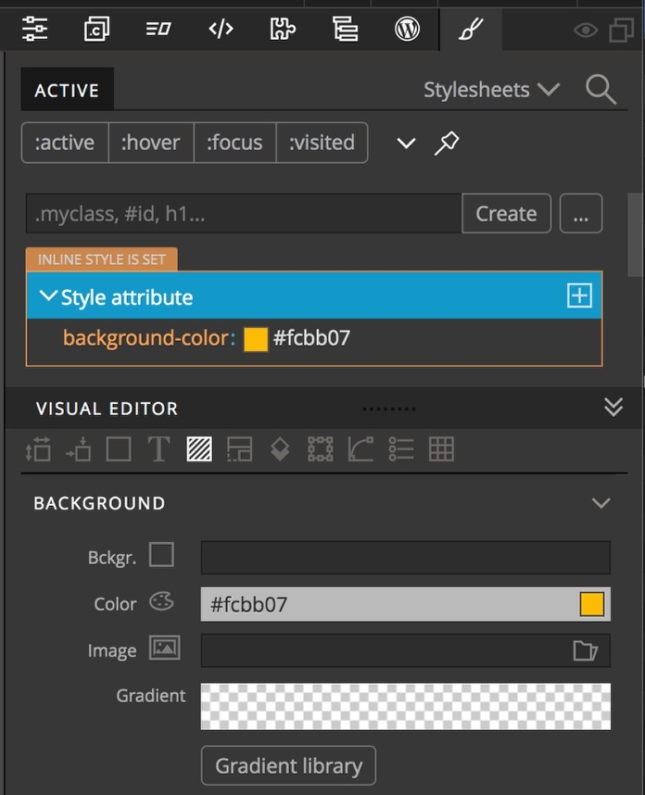Open the WordPress panel icon
645x795 pixels.
[x=407, y=28]
